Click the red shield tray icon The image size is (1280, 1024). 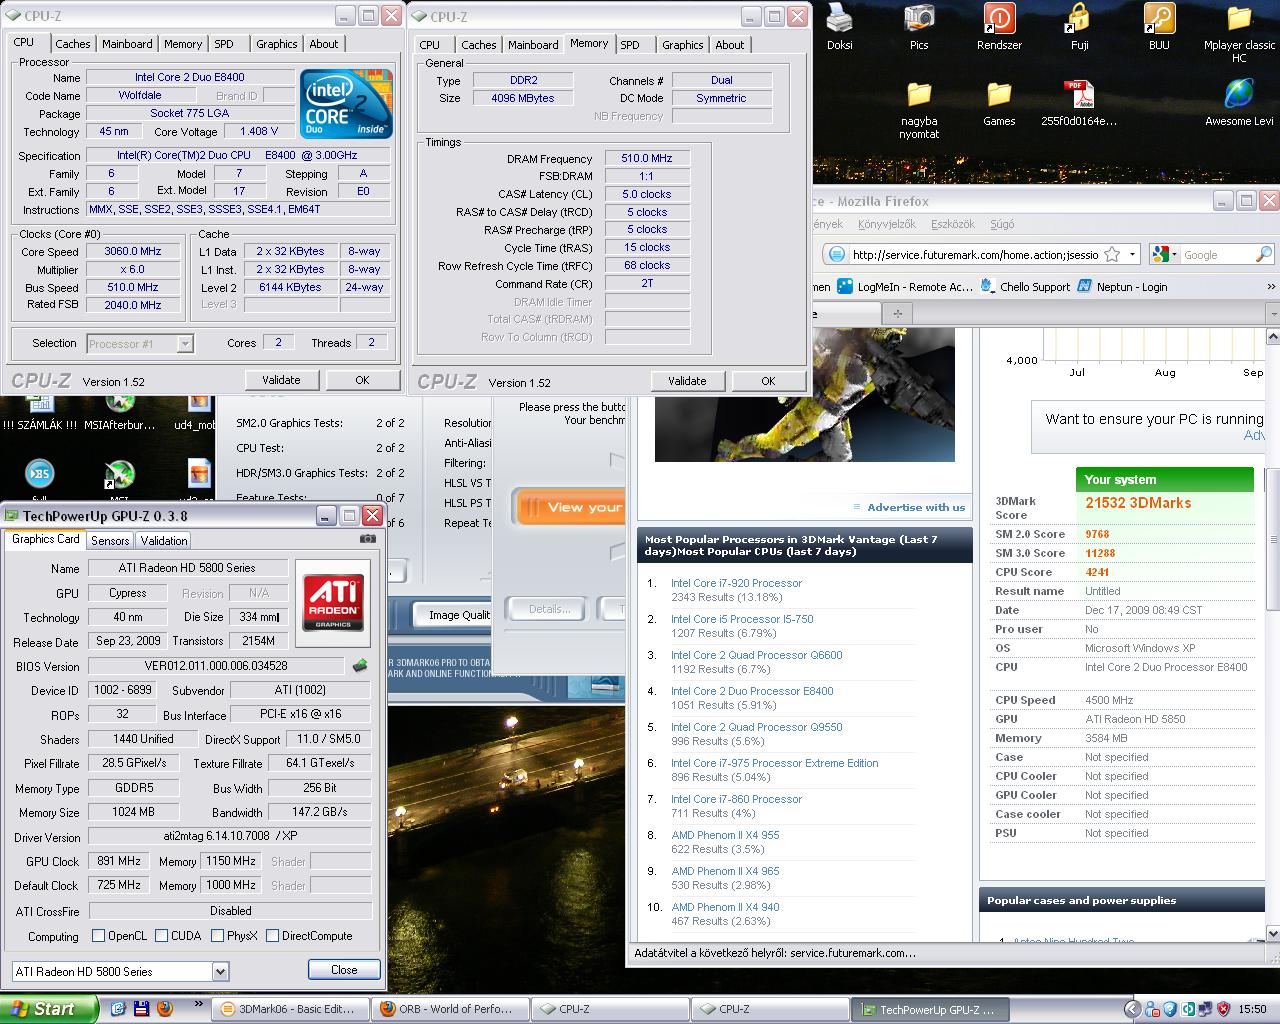click(1223, 1009)
